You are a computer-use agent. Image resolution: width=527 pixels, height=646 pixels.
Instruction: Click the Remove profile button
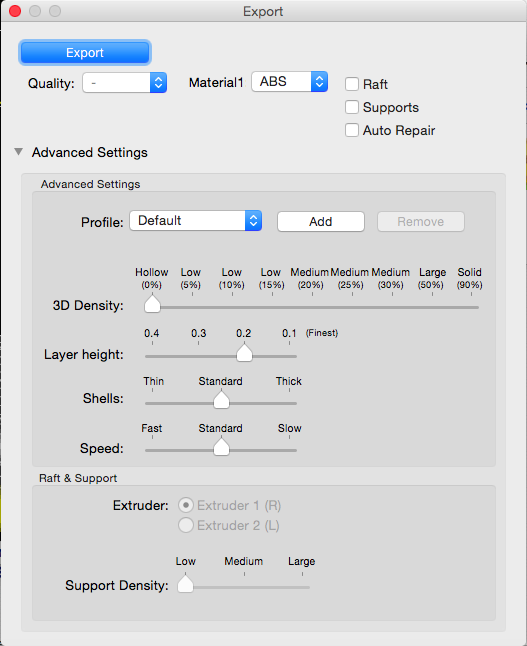(421, 222)
